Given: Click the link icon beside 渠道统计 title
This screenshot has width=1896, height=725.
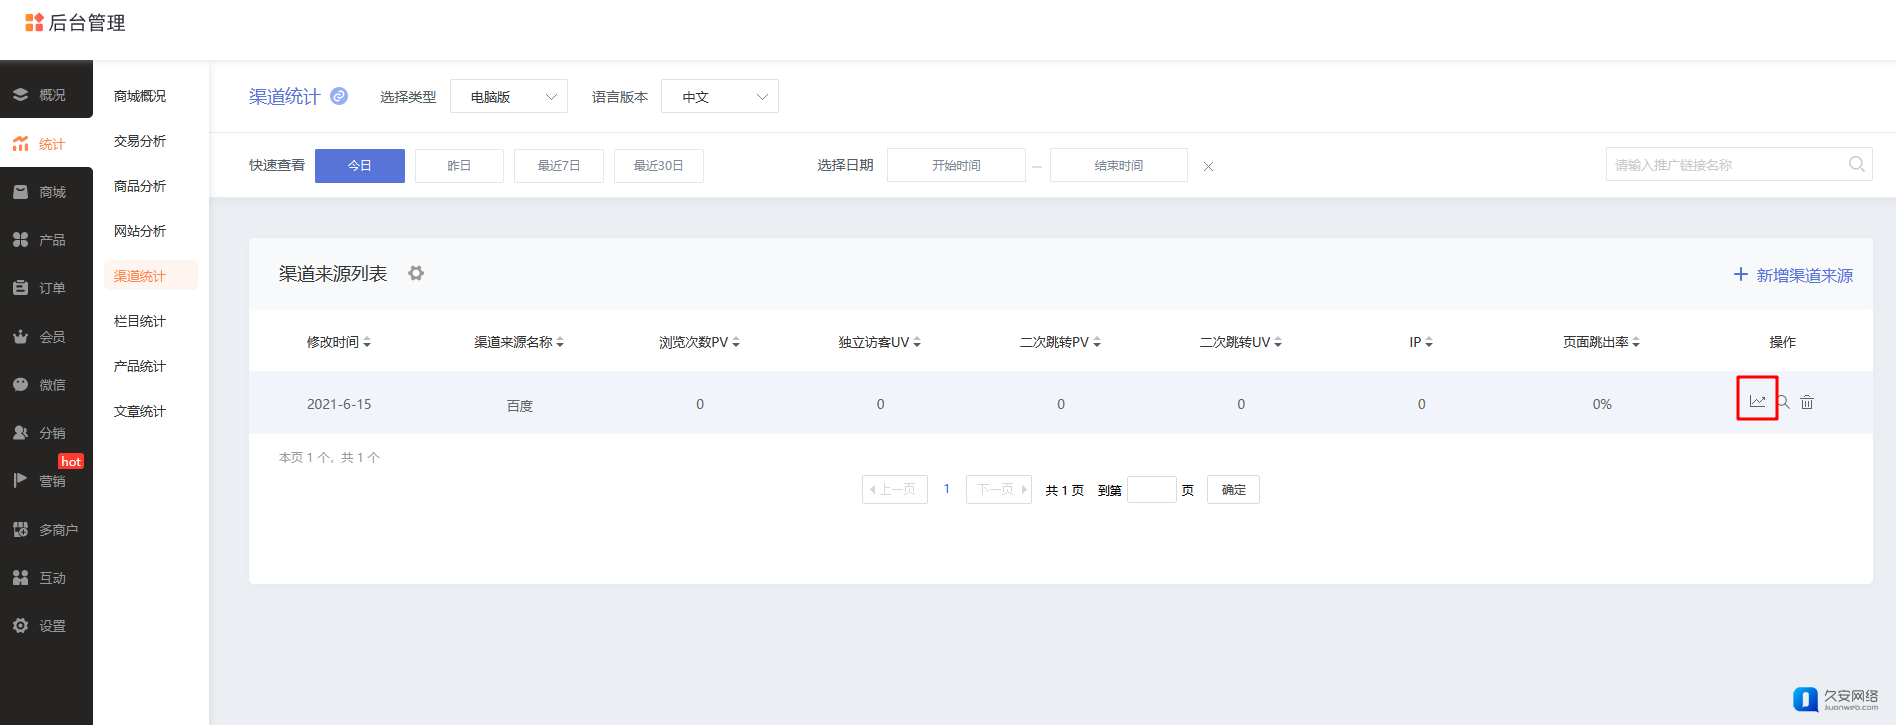Looking at the screenshot, I should [x=339, y=96].
